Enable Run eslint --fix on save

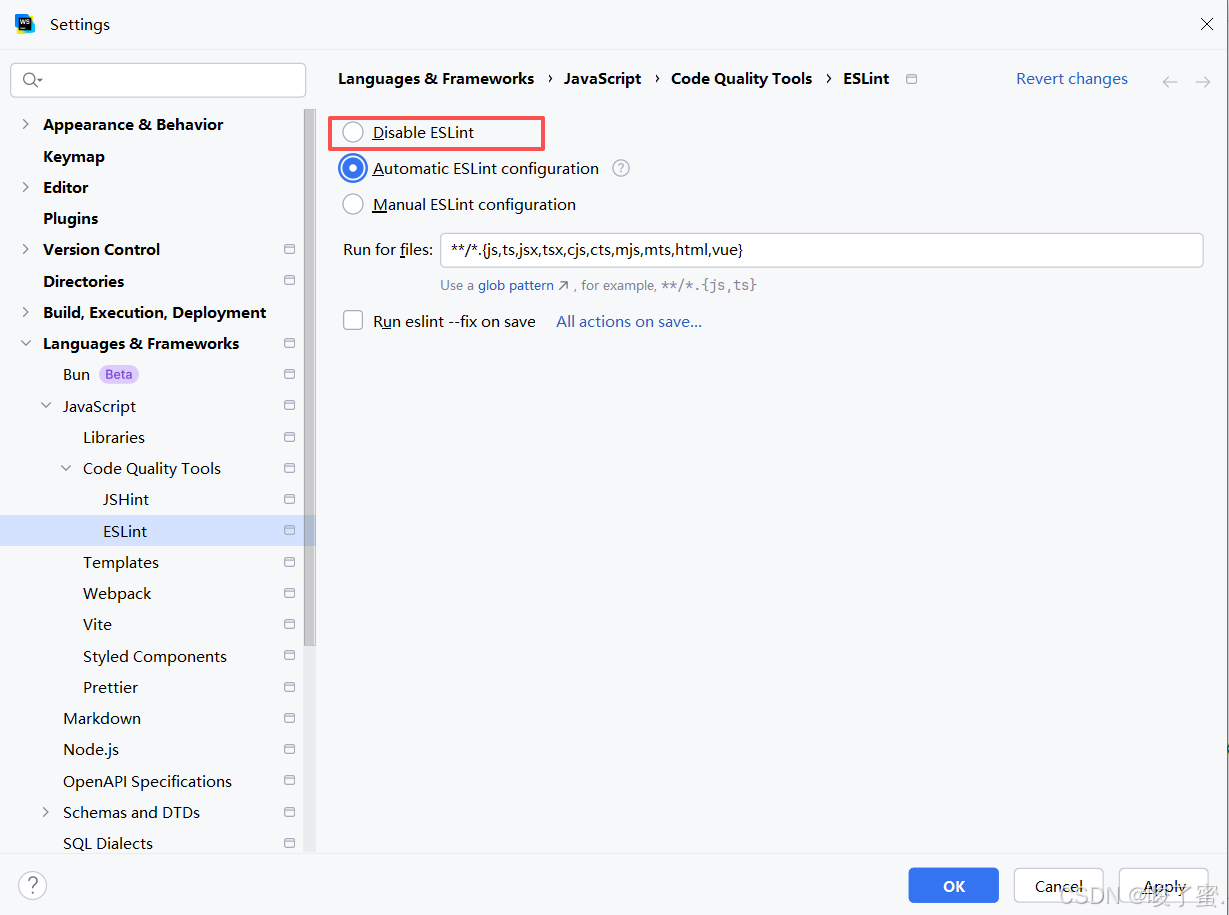point(353,321)
